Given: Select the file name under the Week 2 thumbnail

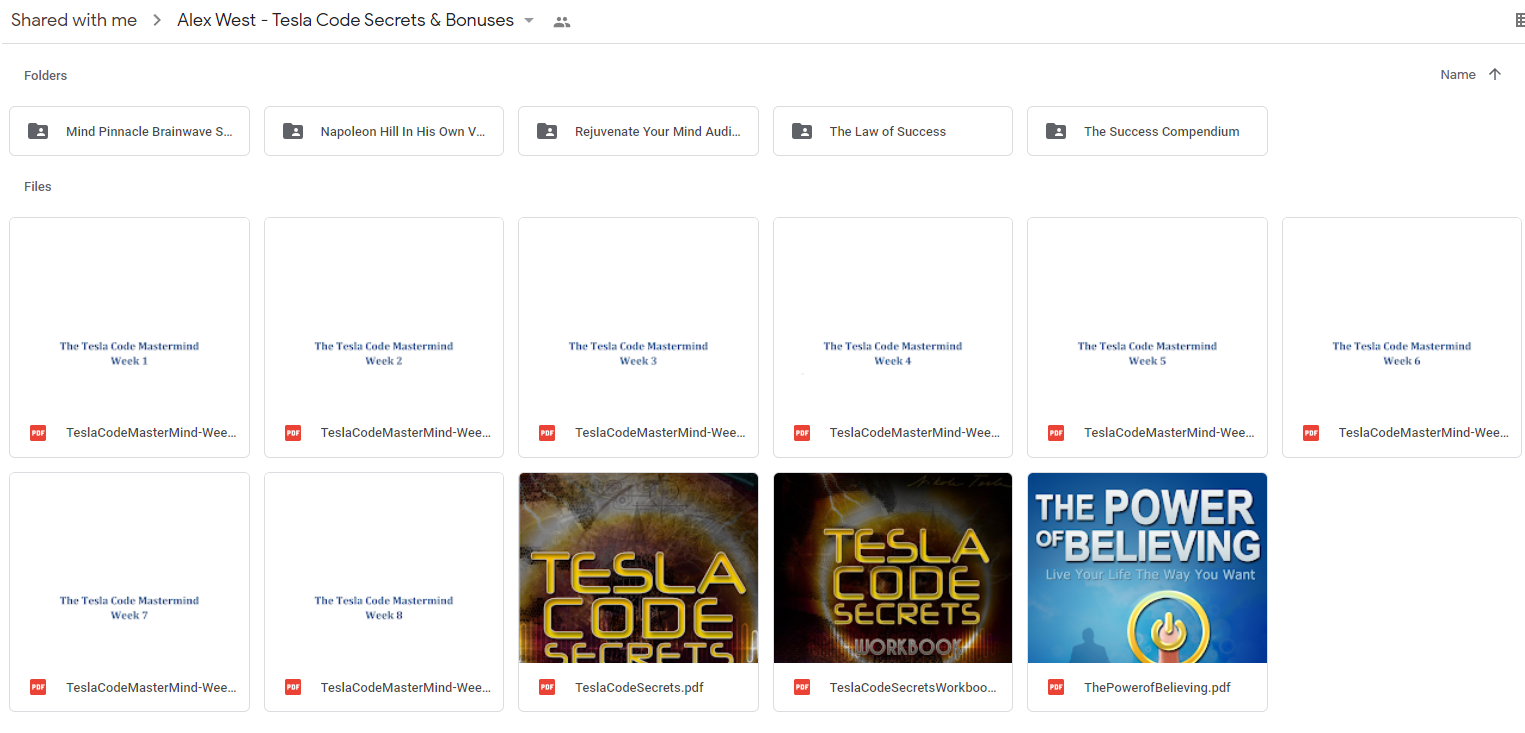Looking at the screenshot, I should click(406, 433).
